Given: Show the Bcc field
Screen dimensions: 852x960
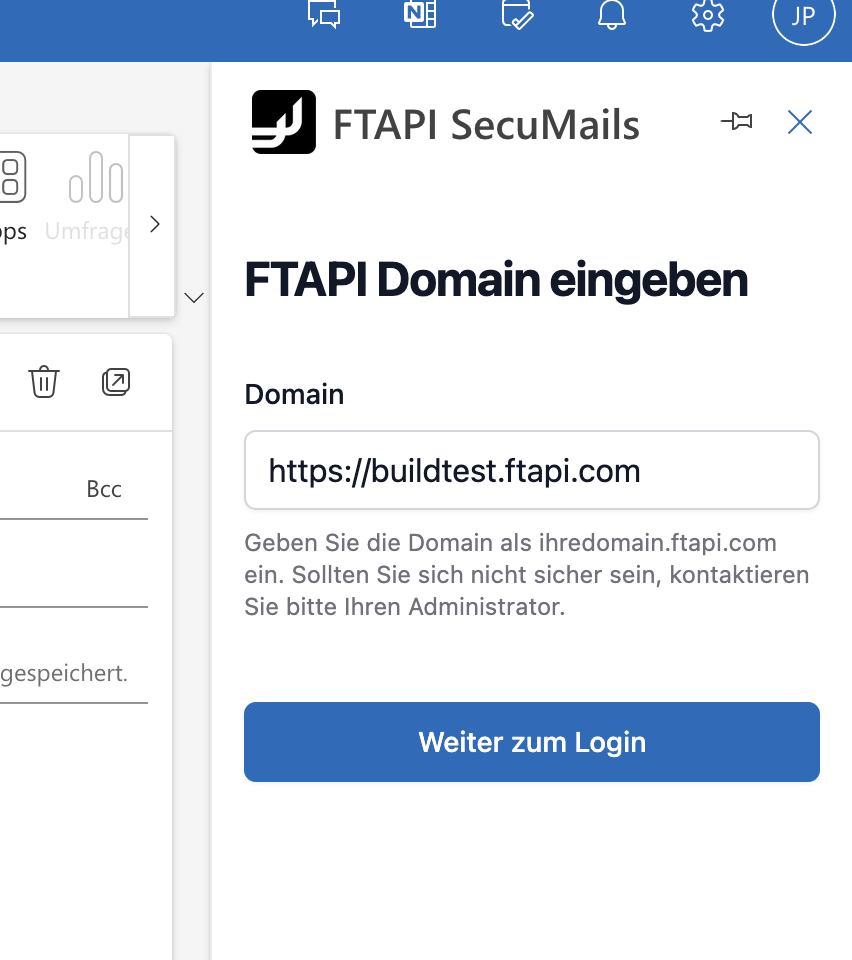Looking at the screenshot, I should (104, 489).
